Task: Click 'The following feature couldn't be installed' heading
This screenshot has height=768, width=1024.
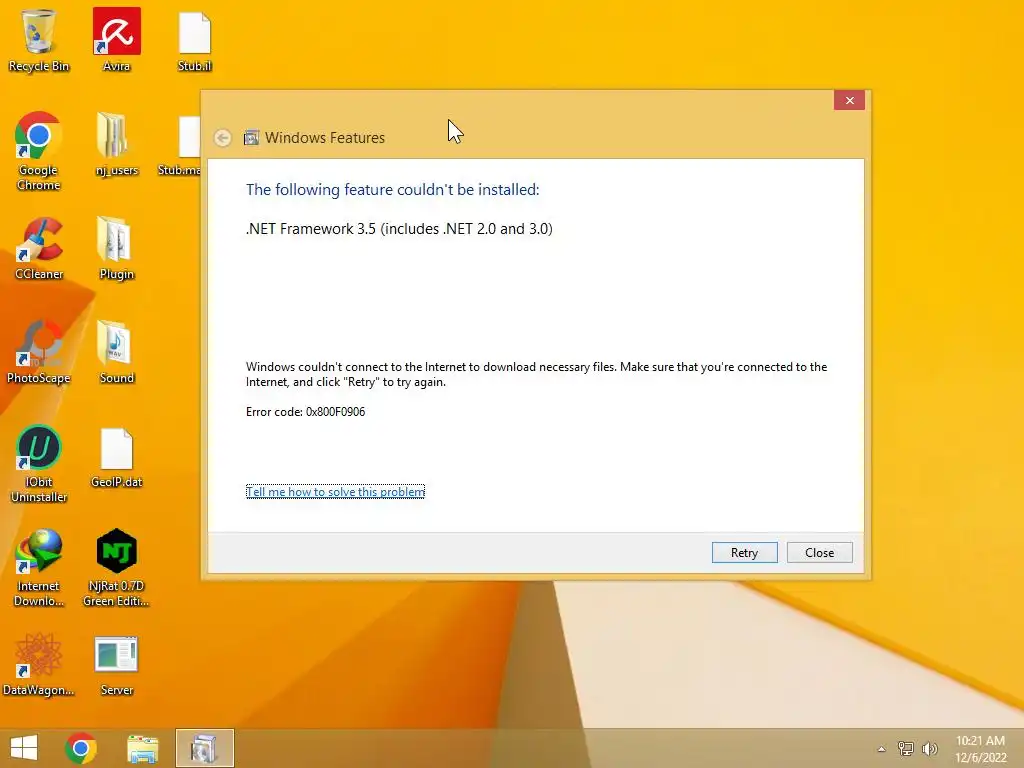Action: point(392,189)
